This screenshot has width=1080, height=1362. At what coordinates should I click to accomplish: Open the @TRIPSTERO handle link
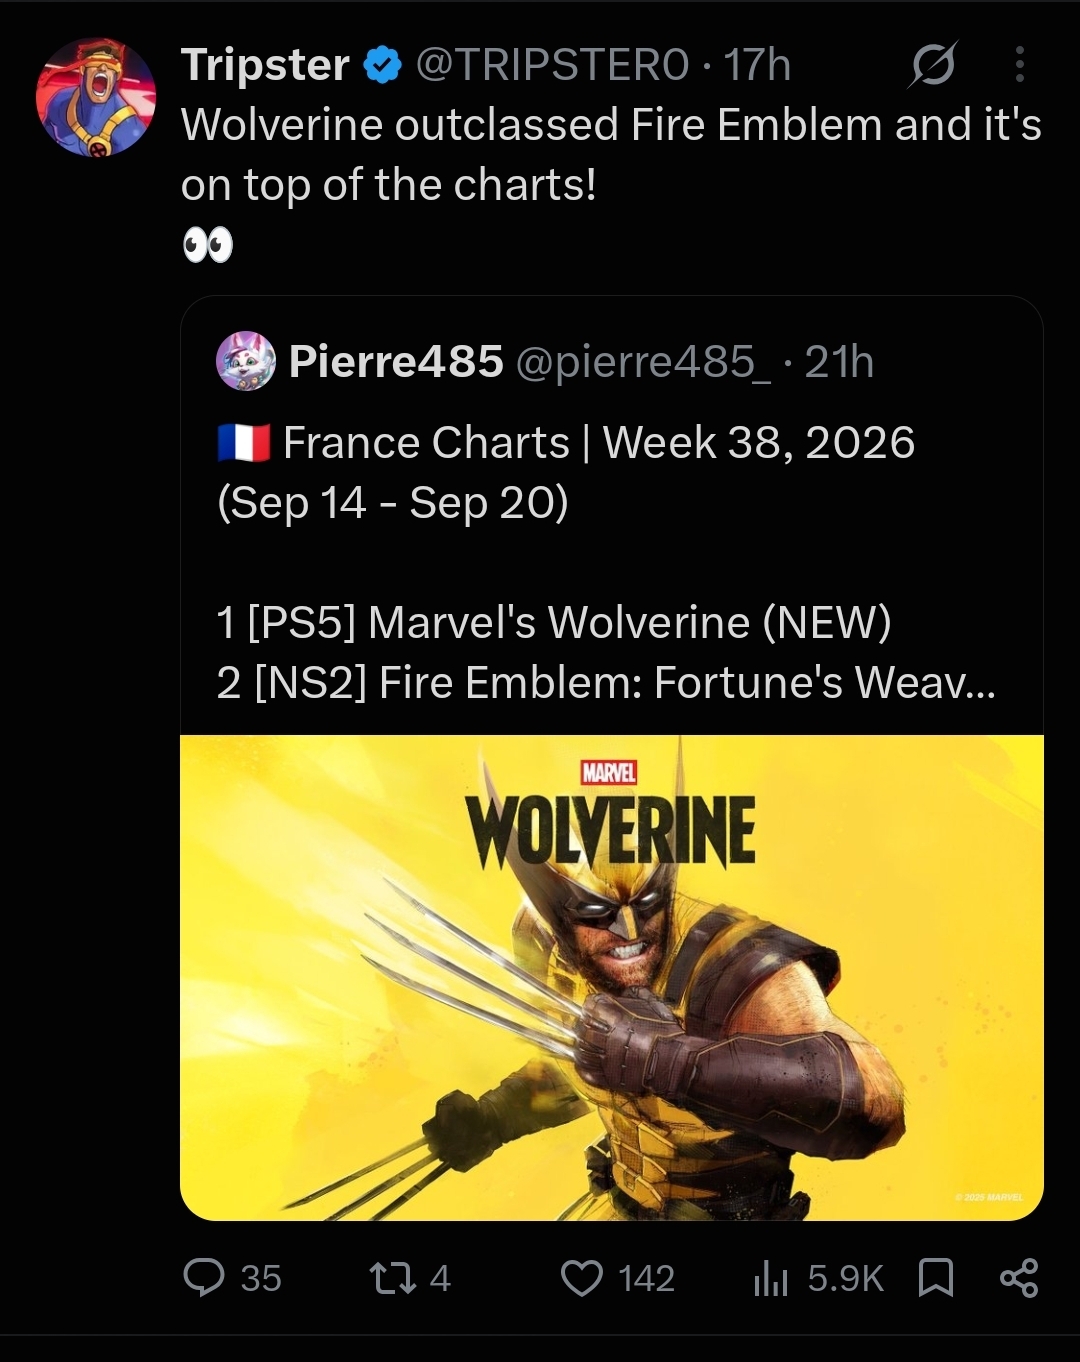coord(552,65)
